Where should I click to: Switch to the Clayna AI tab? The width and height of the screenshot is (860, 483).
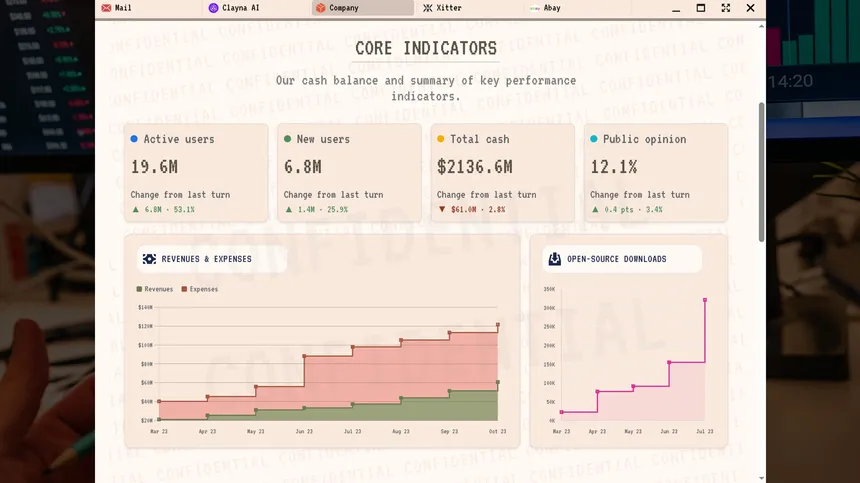coord(257,8)
